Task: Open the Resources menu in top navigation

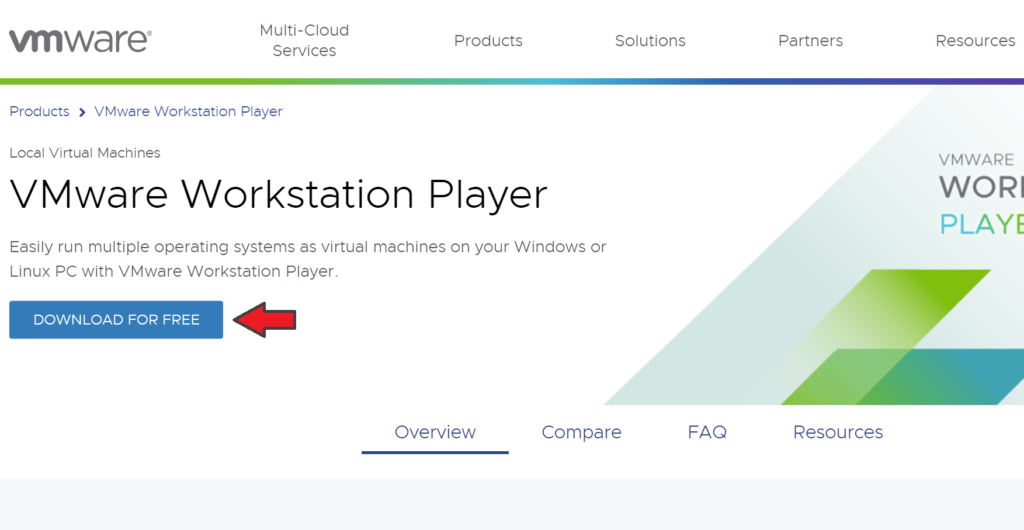Action: (x=975, y=40)
